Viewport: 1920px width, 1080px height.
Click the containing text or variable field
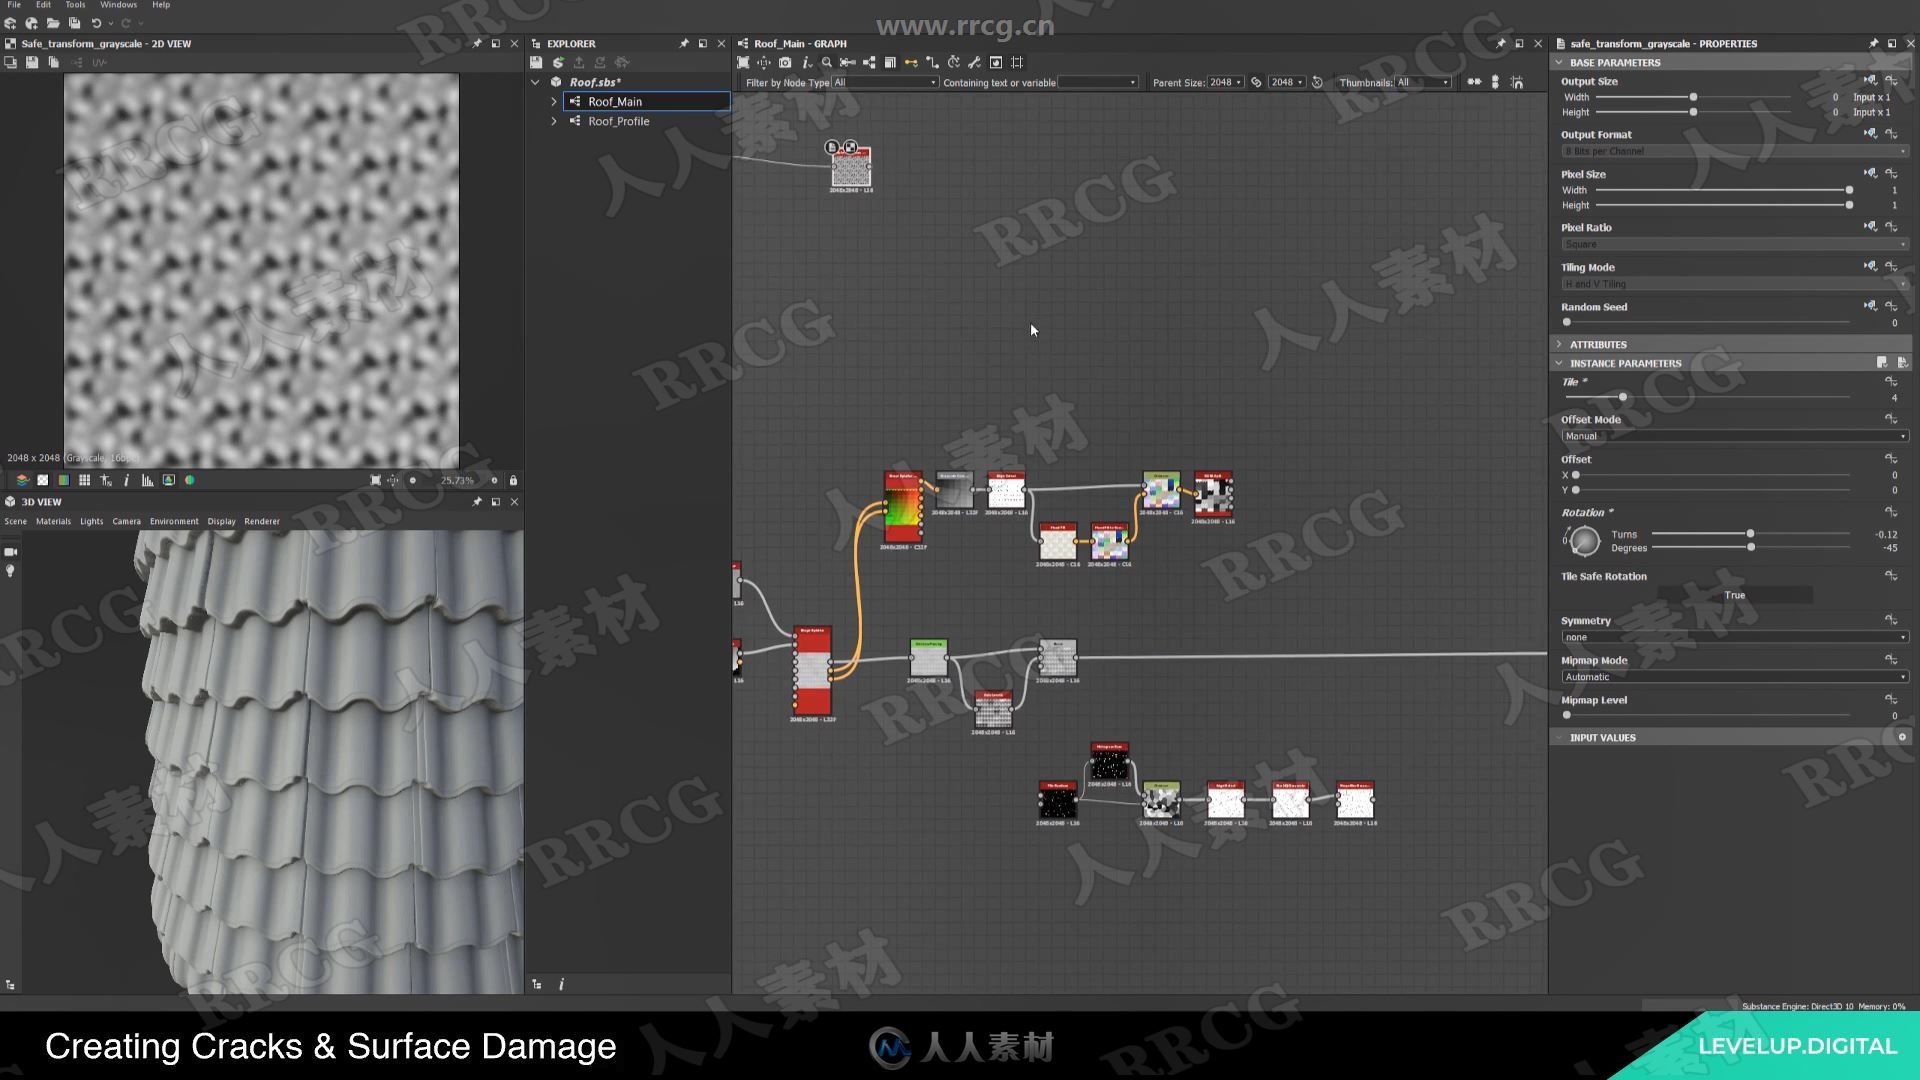[x=1098, y=82]
